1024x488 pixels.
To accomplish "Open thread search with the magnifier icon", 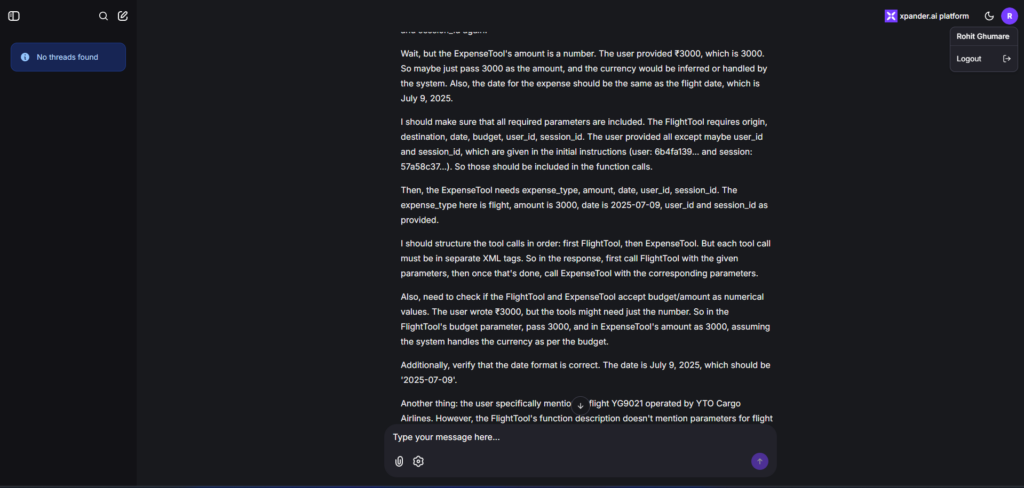I will coord(103,16).
